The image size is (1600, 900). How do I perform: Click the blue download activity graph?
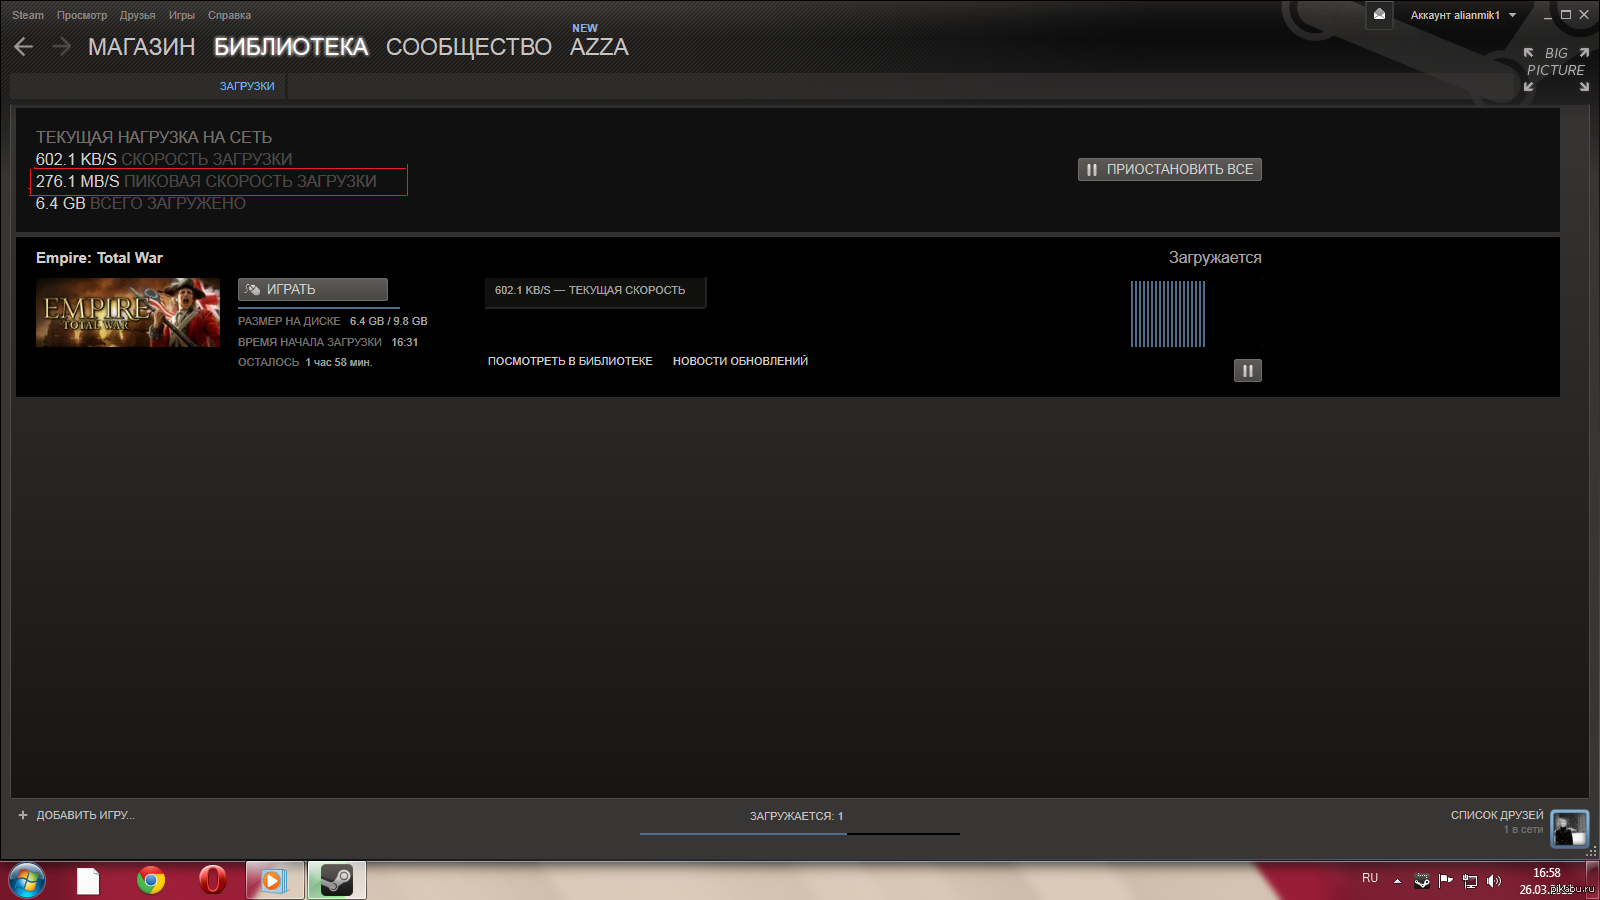pos(1168,314)
